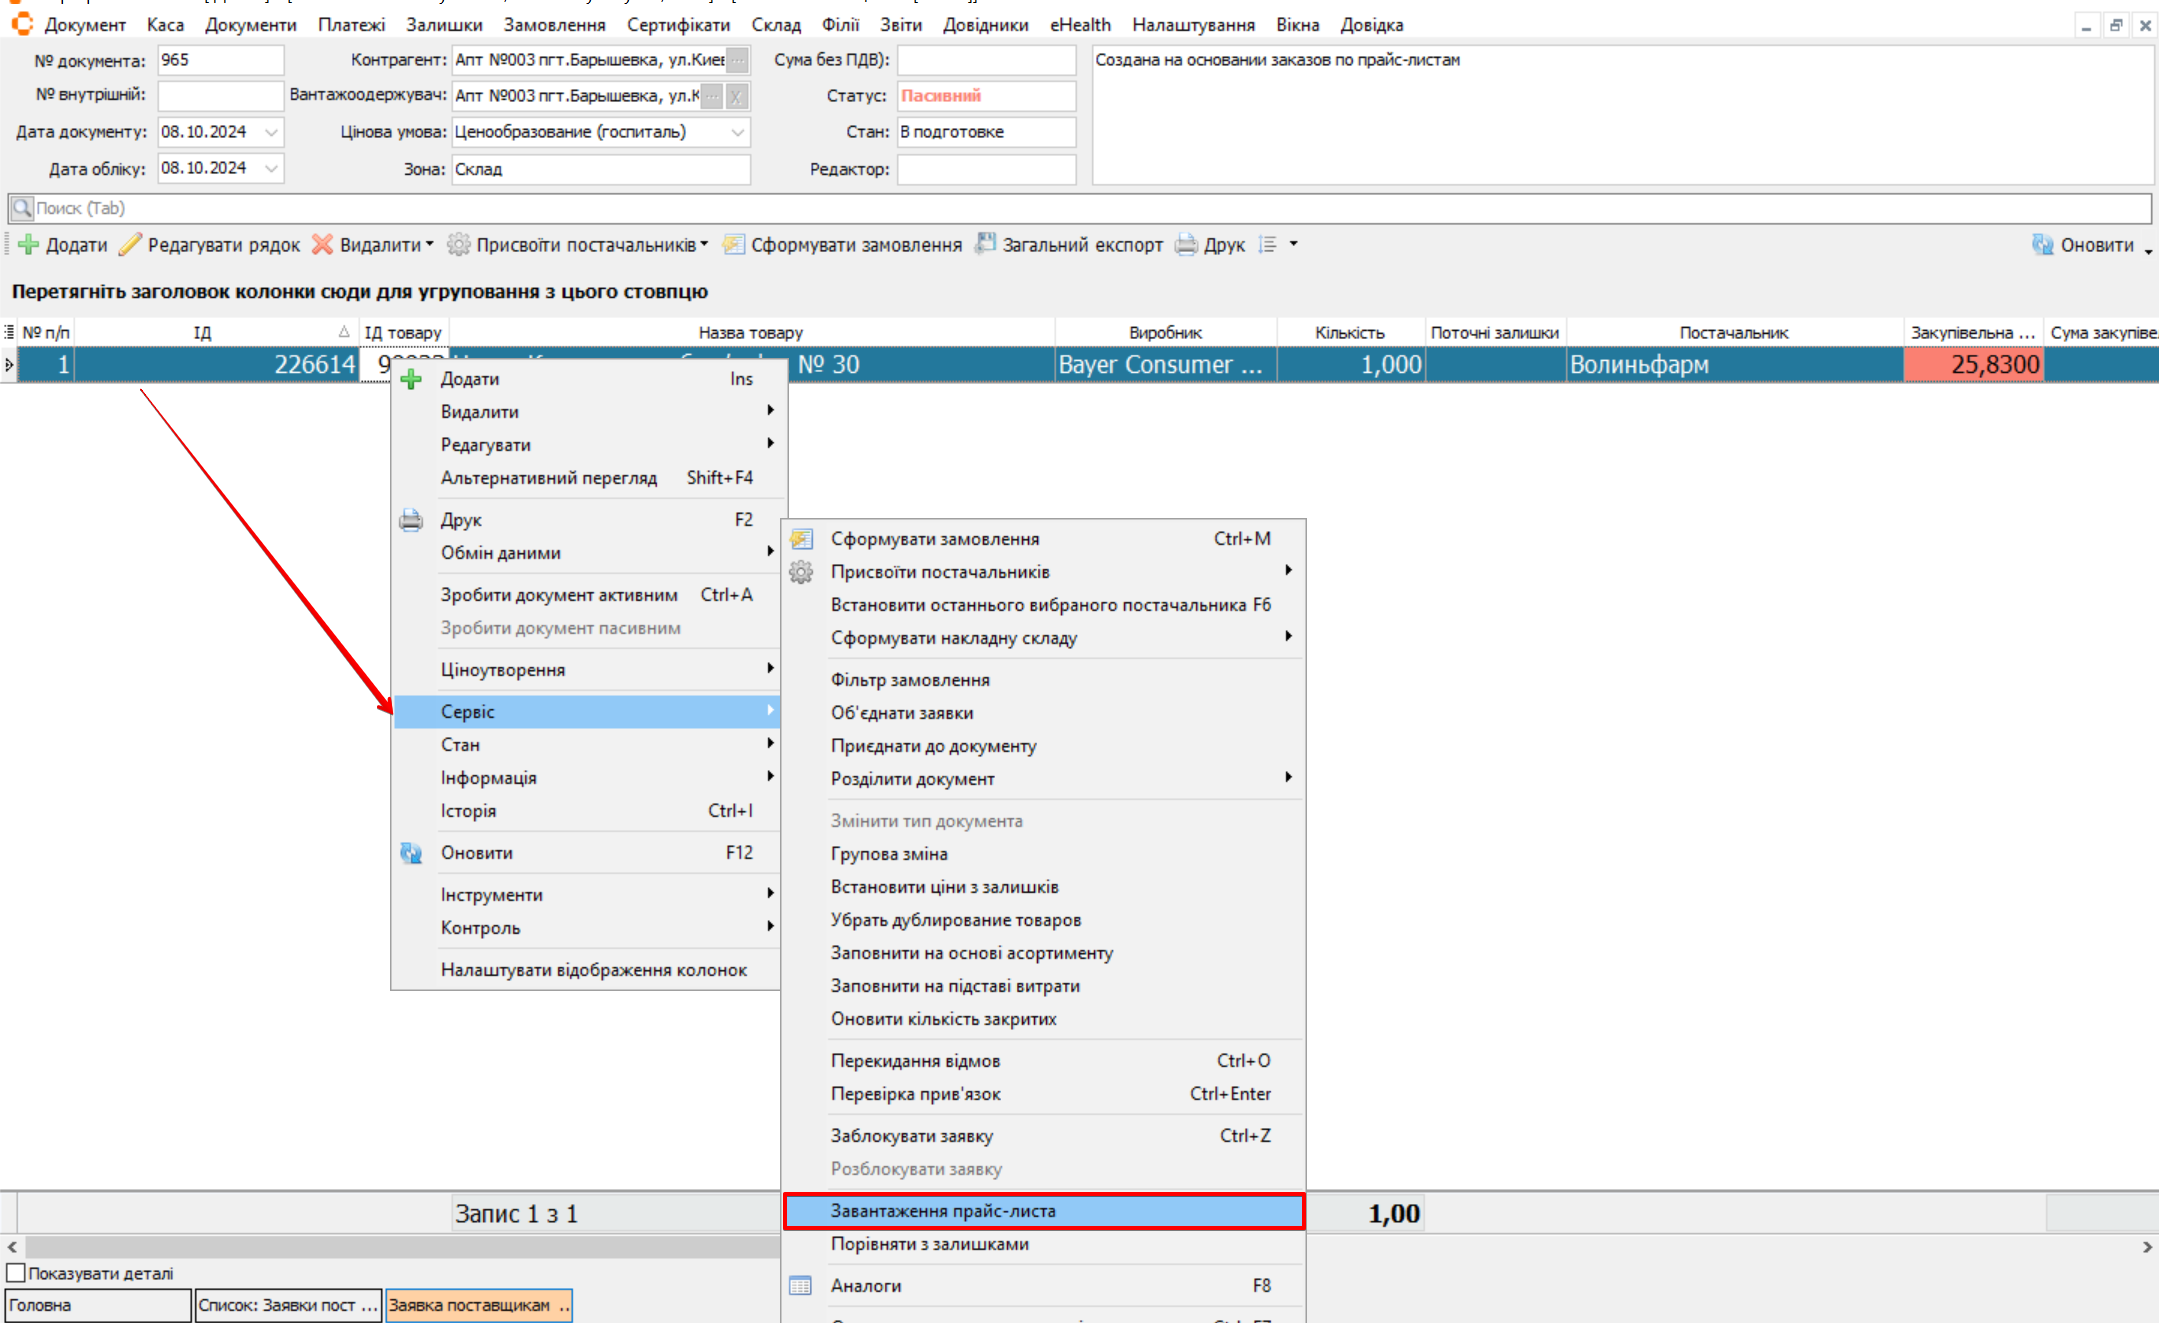Click the Оновити refresh icon at right
The height and width of the screenshot is (1323, 2159).
(2042, 245)
